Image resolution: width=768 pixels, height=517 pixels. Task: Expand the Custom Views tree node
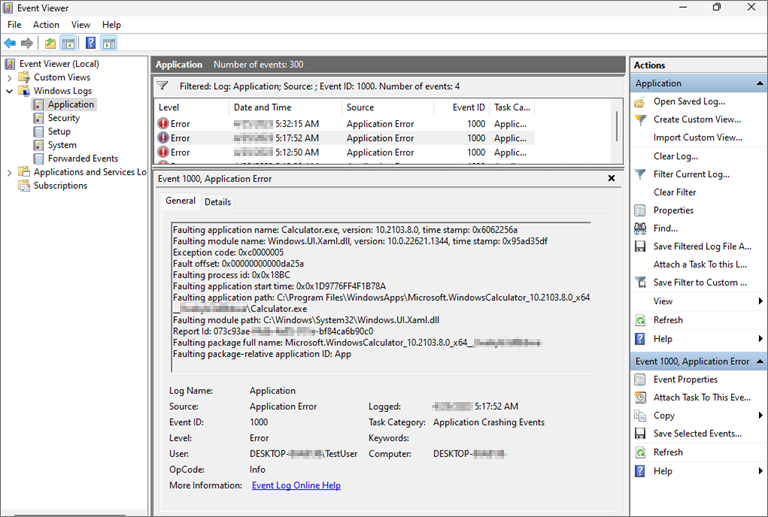point(10,77)
